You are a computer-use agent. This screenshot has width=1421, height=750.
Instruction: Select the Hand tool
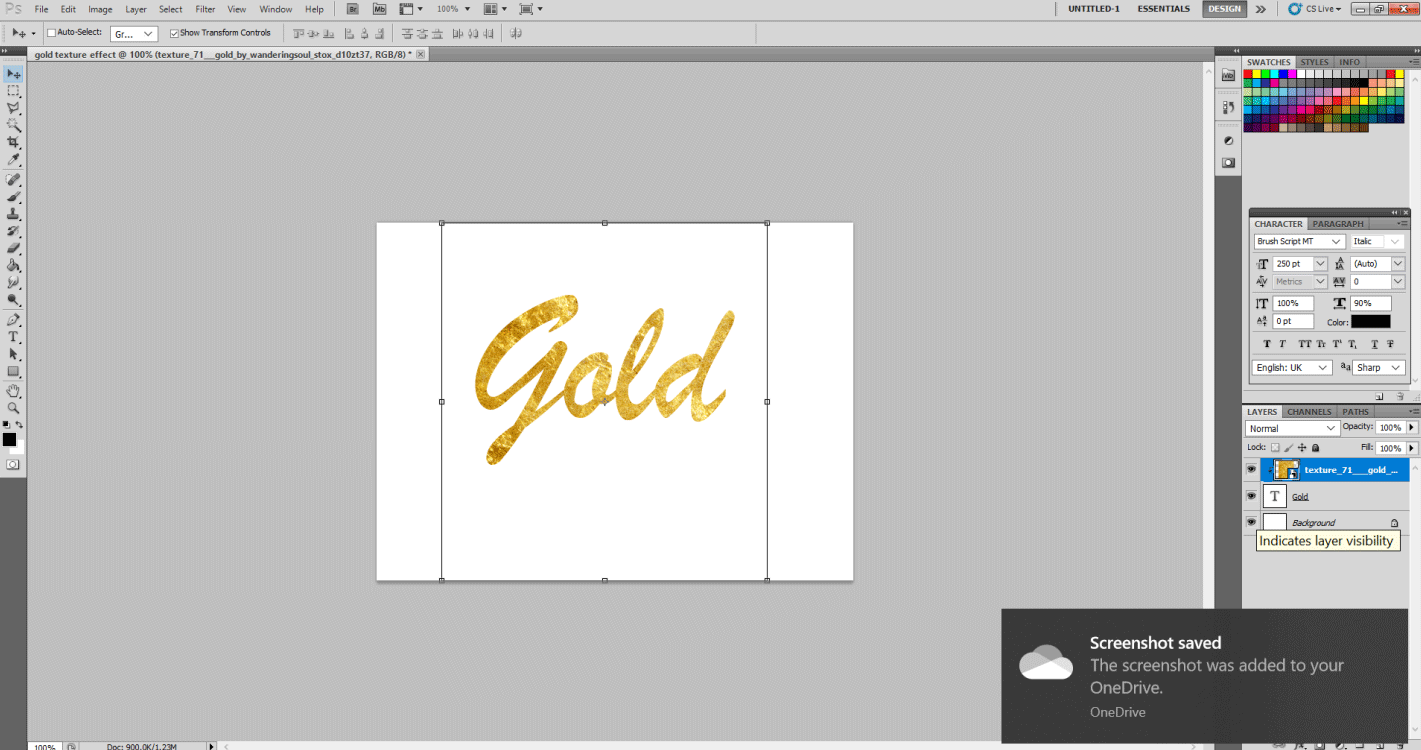pyautogui.click(x=14, y=390)
